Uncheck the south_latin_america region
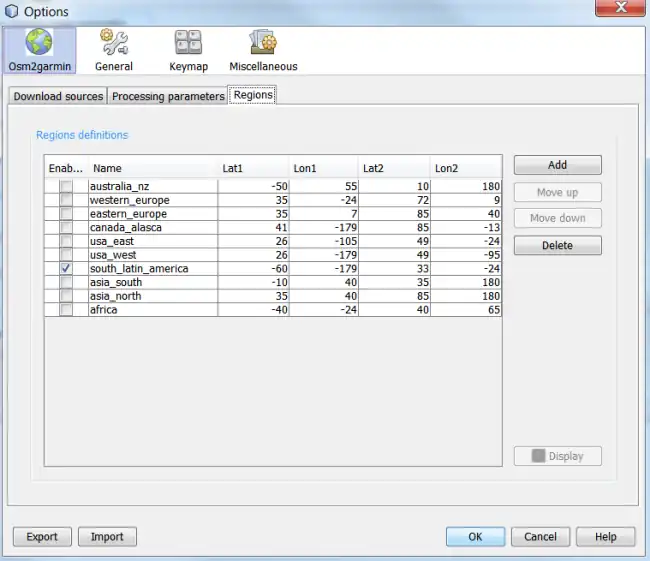 click(x=66, y=269)
